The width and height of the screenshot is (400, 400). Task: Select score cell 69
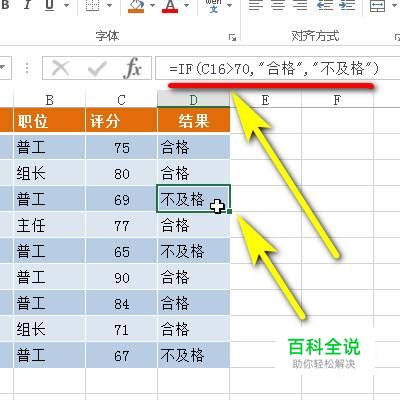pos(121,199)
